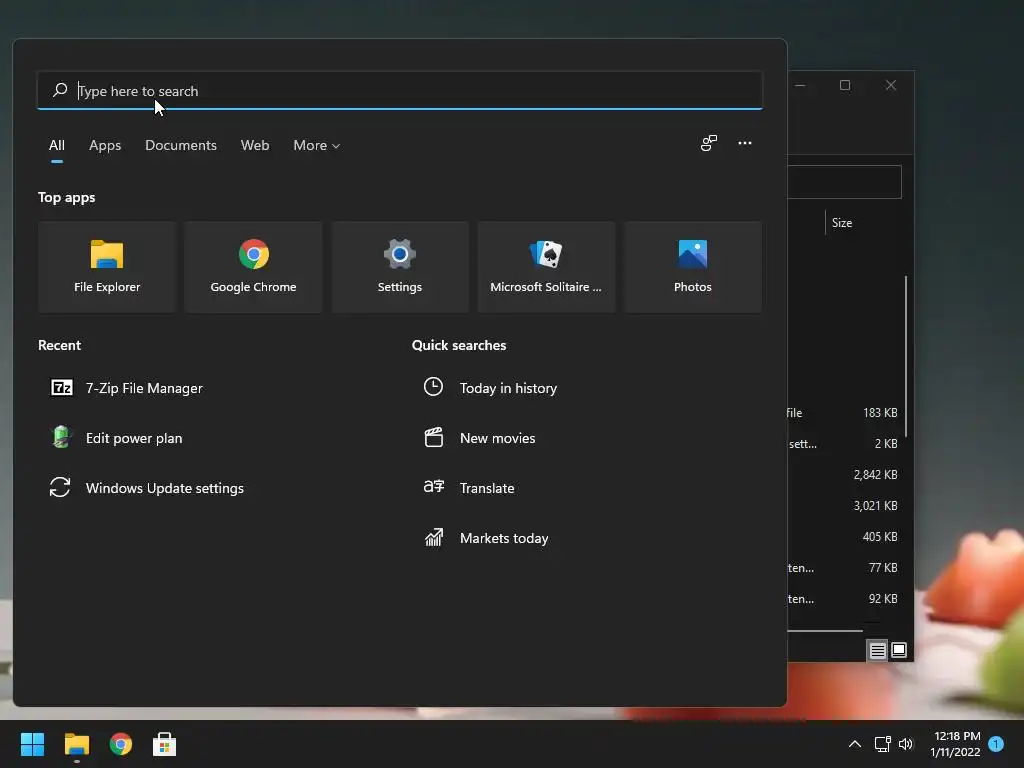This screenshot has width=1024, height=768.
Task: Switch to large icons view in background window
Action: click(x=899, y=650)
